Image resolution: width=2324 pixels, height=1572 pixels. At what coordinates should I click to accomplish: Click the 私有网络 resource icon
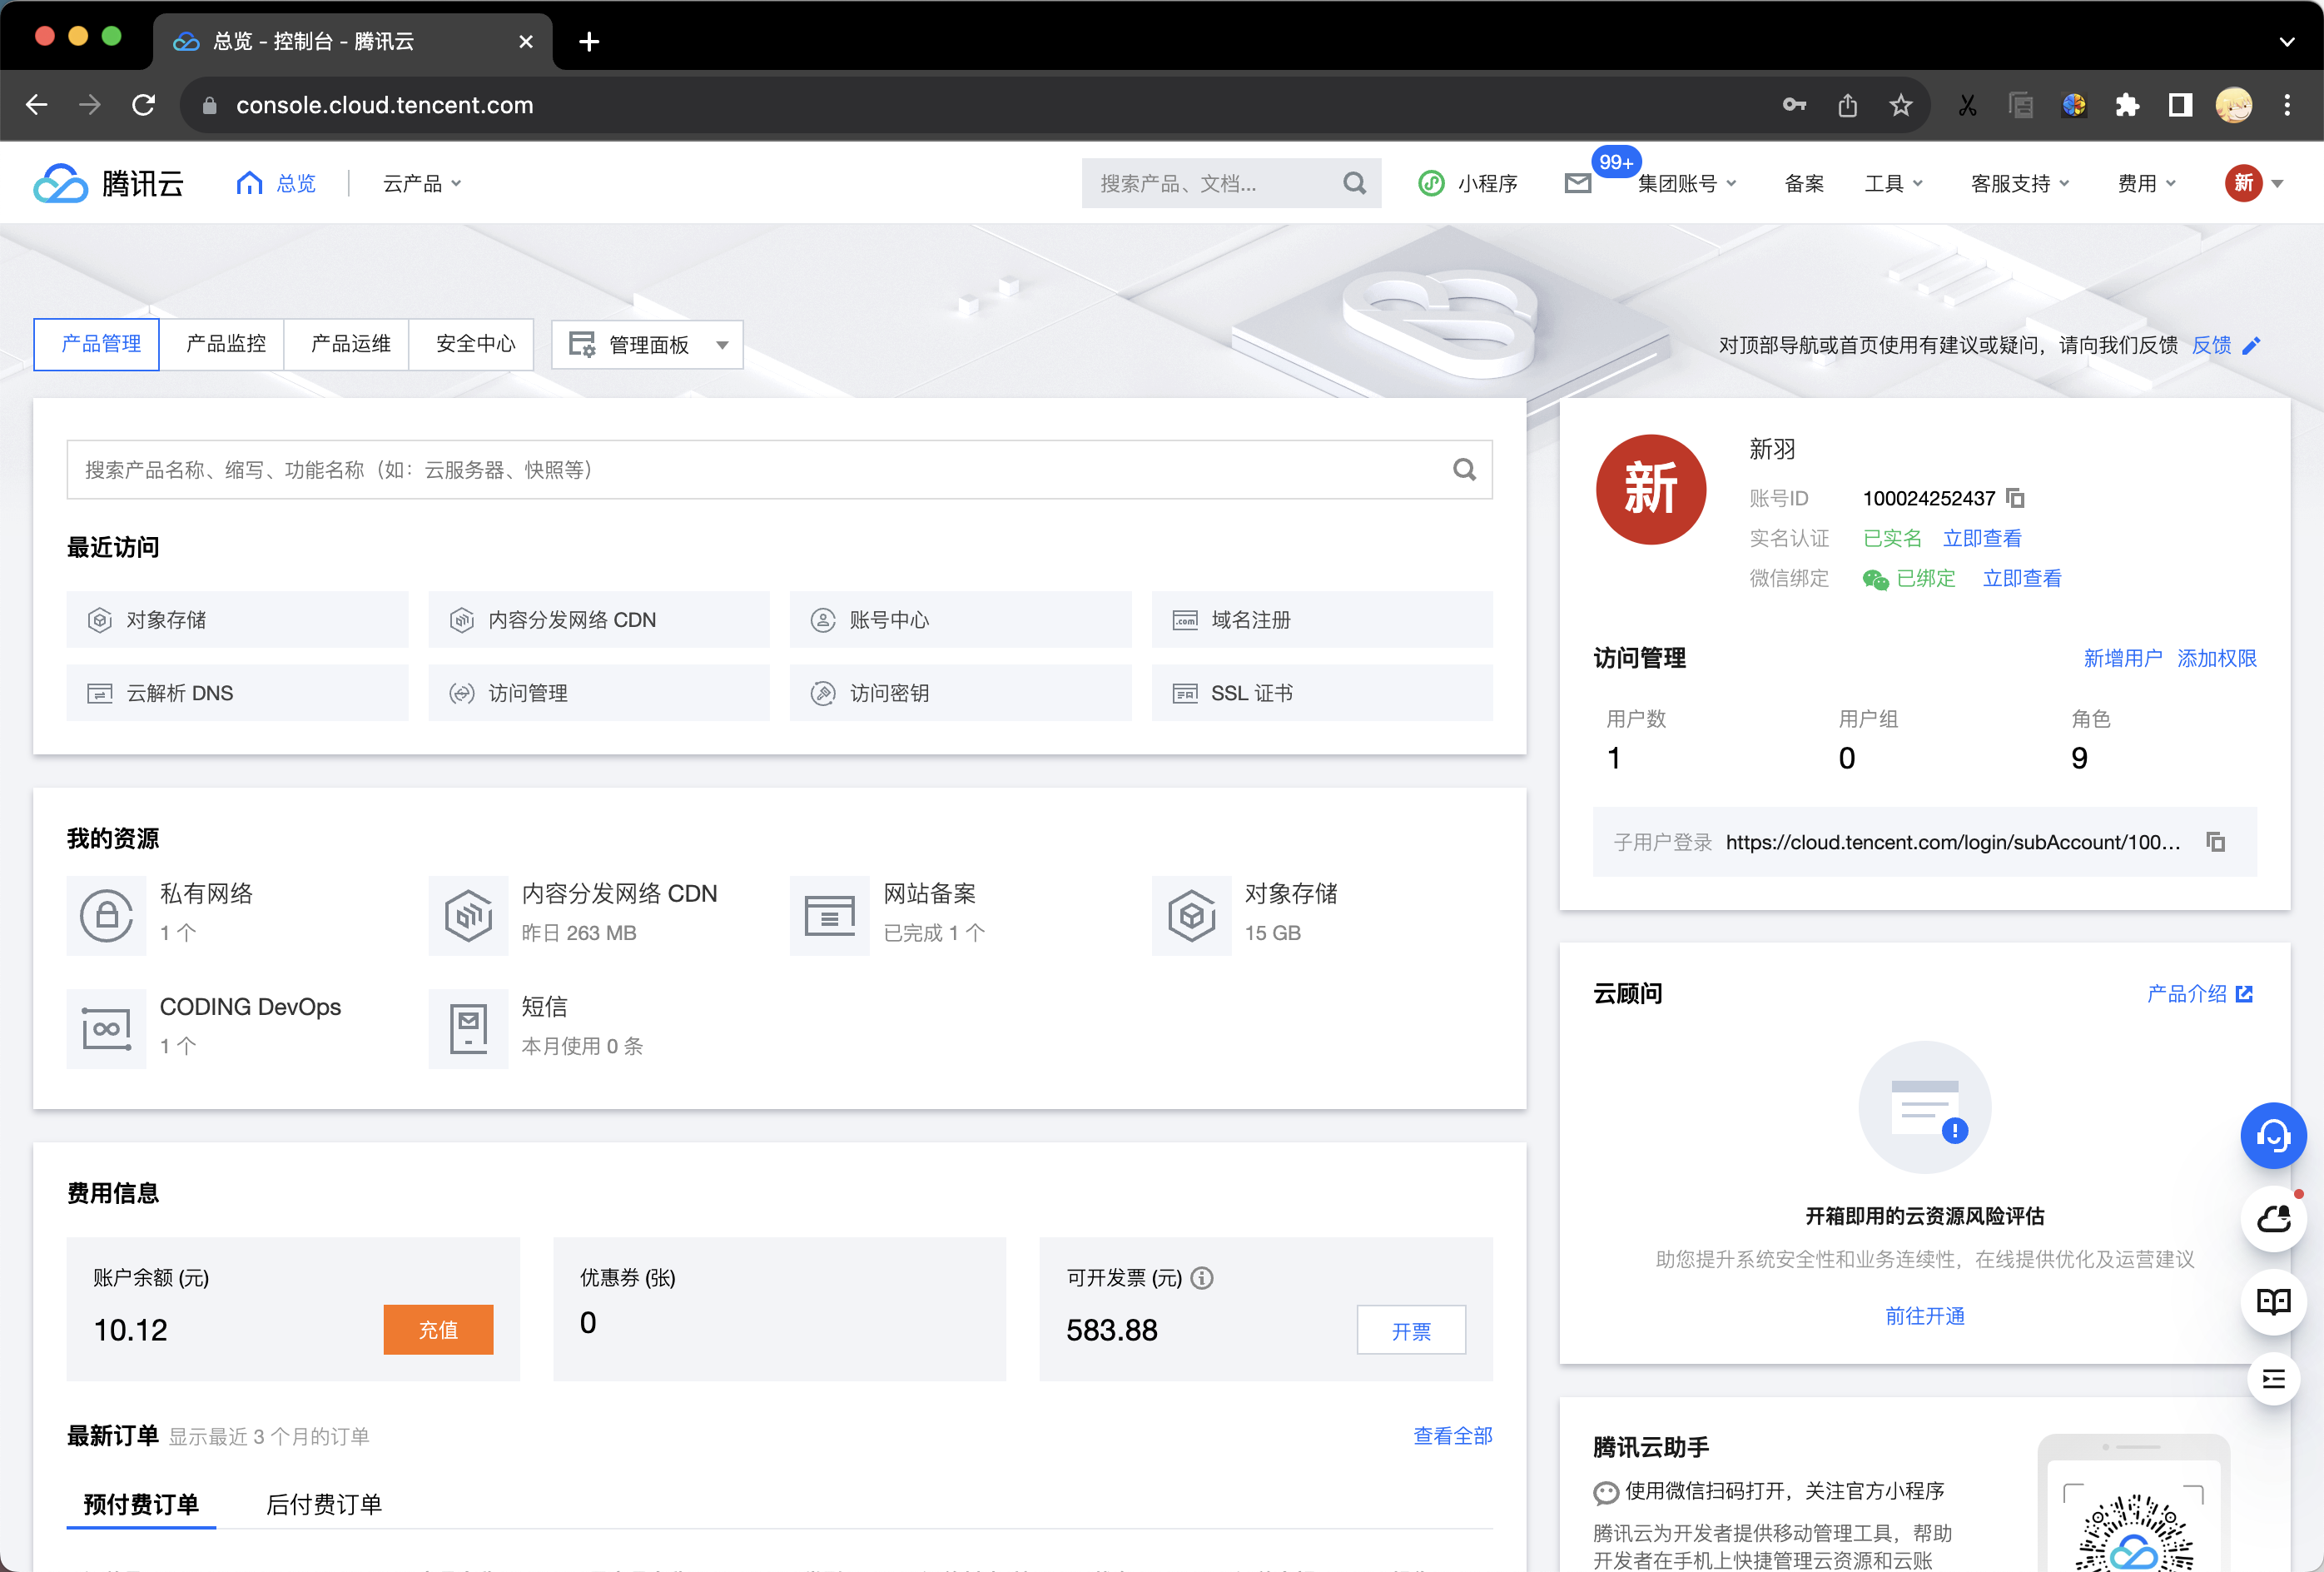click(x=106, y=915)
